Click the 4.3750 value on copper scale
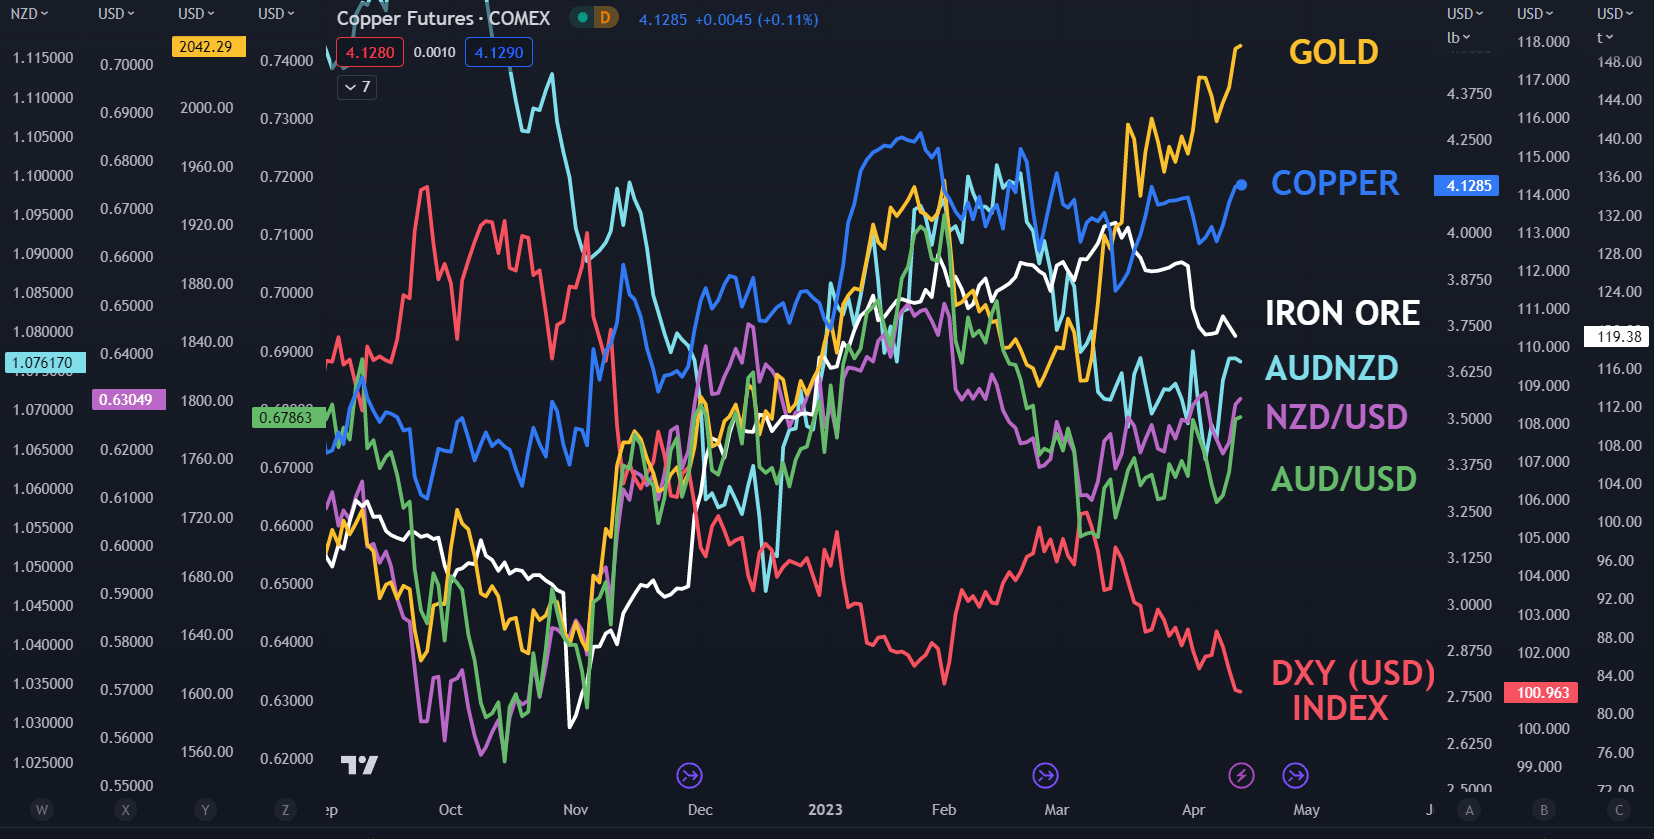Screen dimensions: 1654x839 (x=1469, y=94)
